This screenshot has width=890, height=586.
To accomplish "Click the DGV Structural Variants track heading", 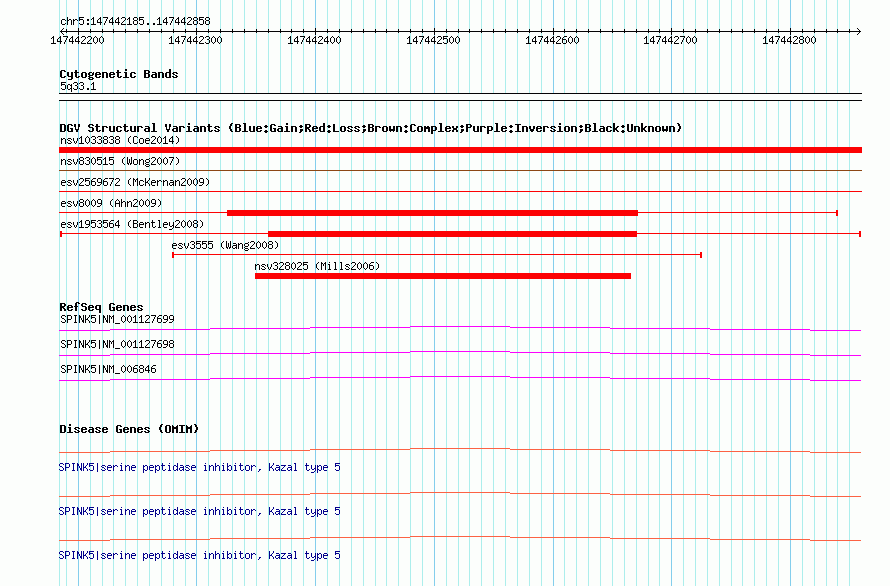I will coord(371,128).
